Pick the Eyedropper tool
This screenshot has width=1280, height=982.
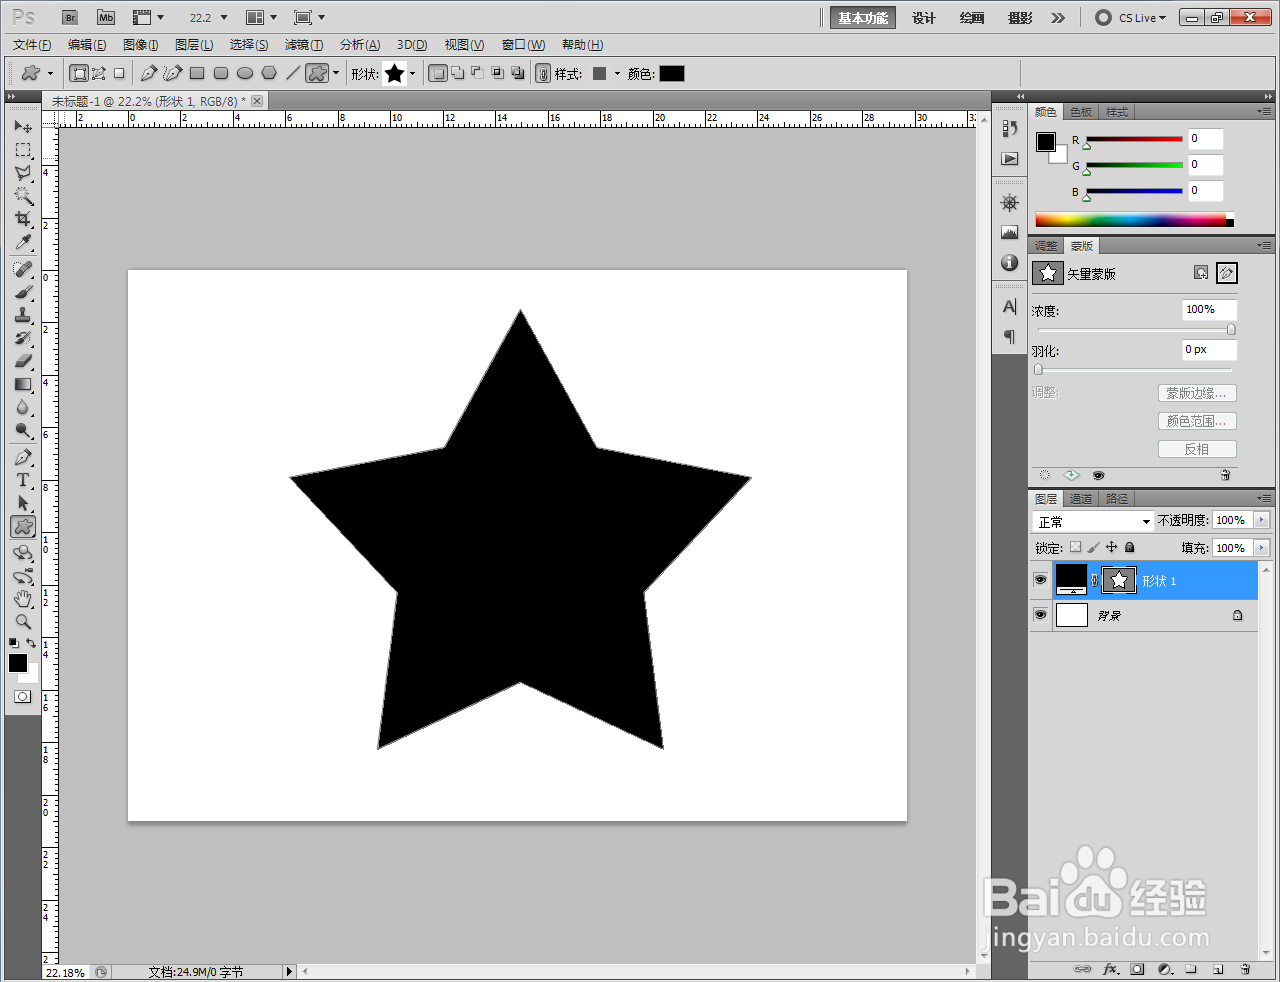(x=23, y=242)
